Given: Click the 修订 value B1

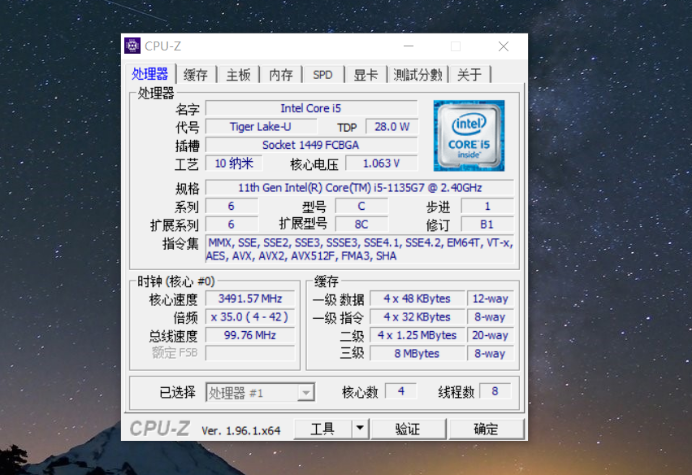Looking at the screenshot, I should [x=487, y=224].
